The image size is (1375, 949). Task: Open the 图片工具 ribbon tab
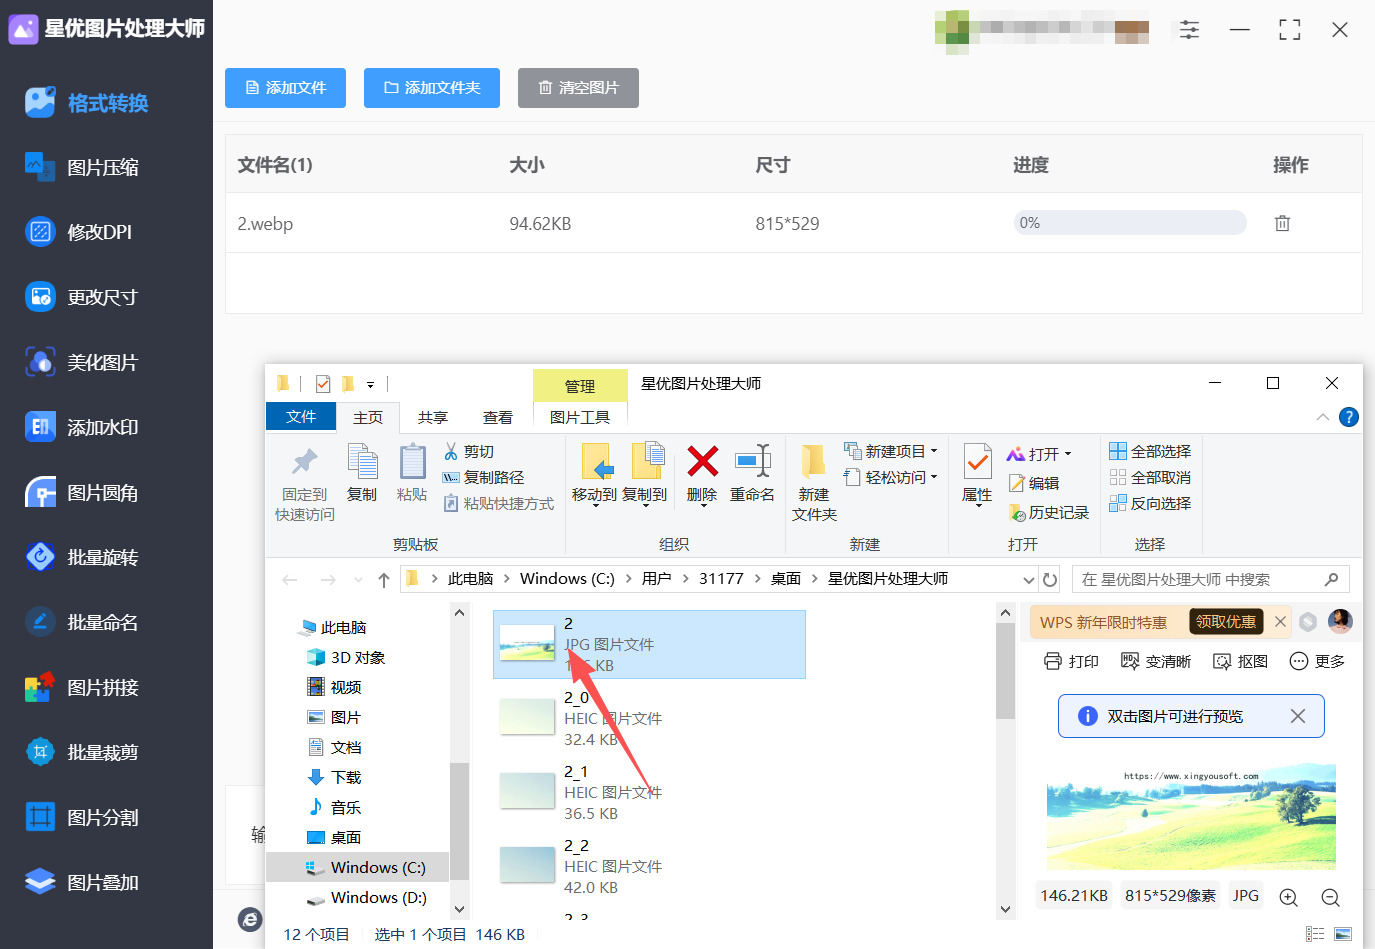click(580, 417)
